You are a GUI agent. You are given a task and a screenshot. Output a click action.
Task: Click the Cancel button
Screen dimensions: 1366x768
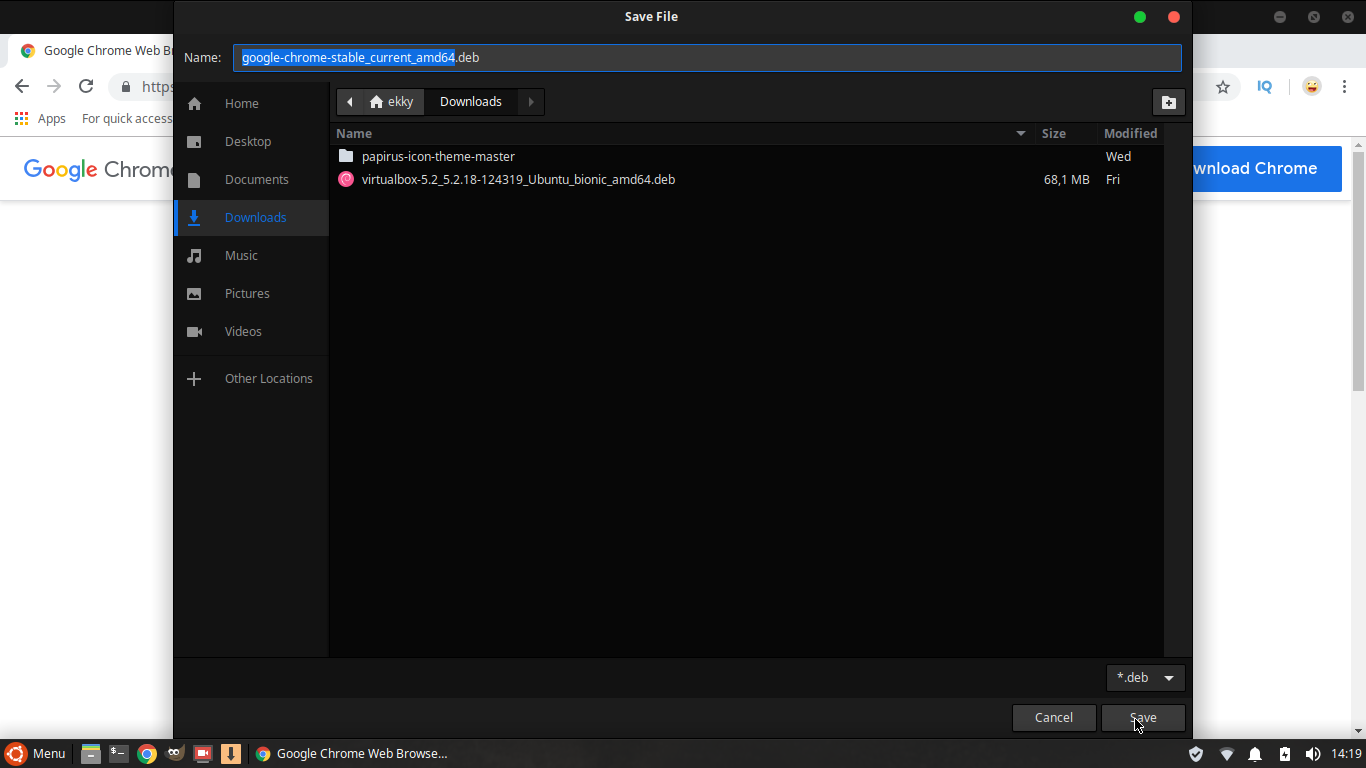(1054, 718)
